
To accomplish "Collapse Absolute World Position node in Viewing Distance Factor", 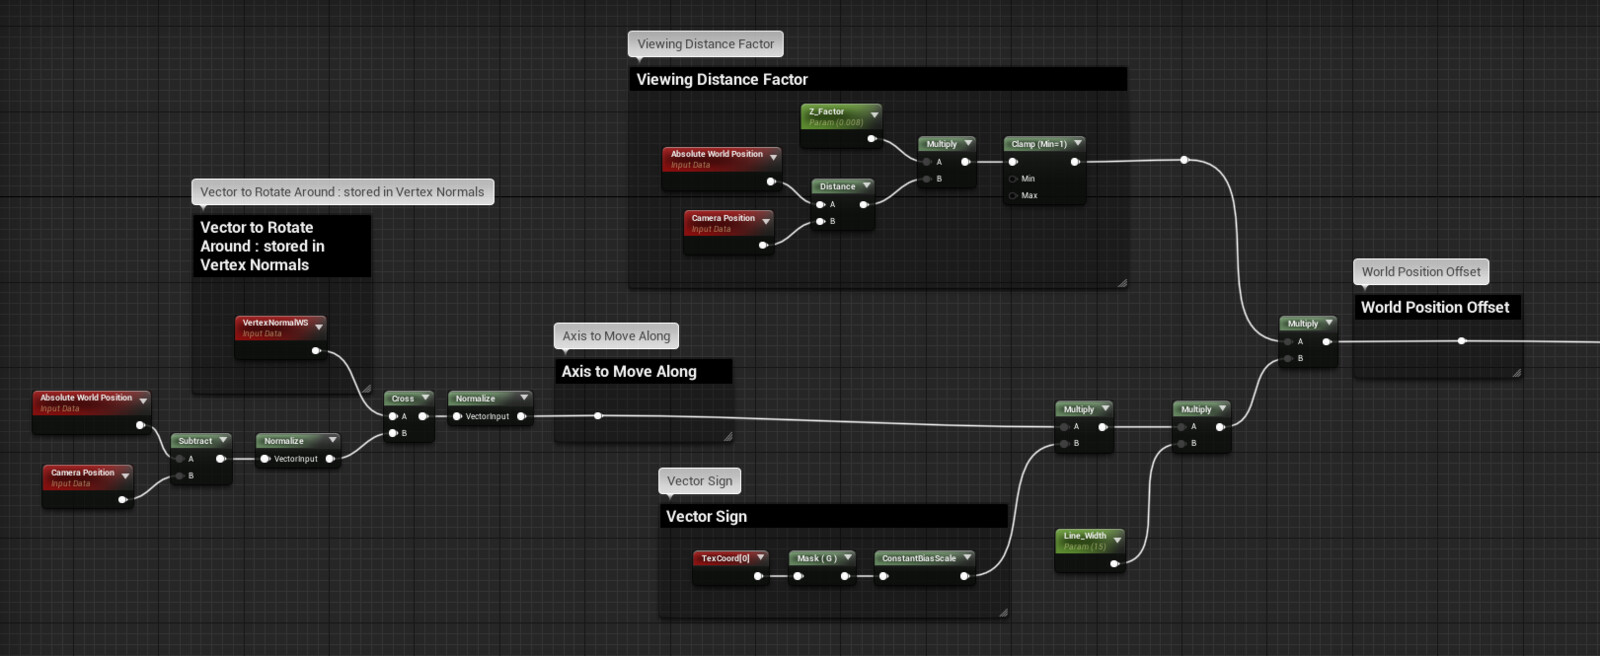I will 773,158.
